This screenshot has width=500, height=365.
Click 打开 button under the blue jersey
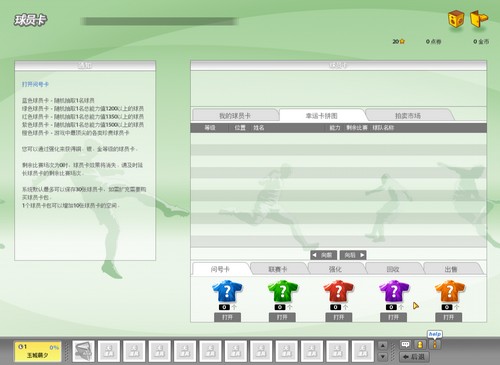click(x=227, y=317)
